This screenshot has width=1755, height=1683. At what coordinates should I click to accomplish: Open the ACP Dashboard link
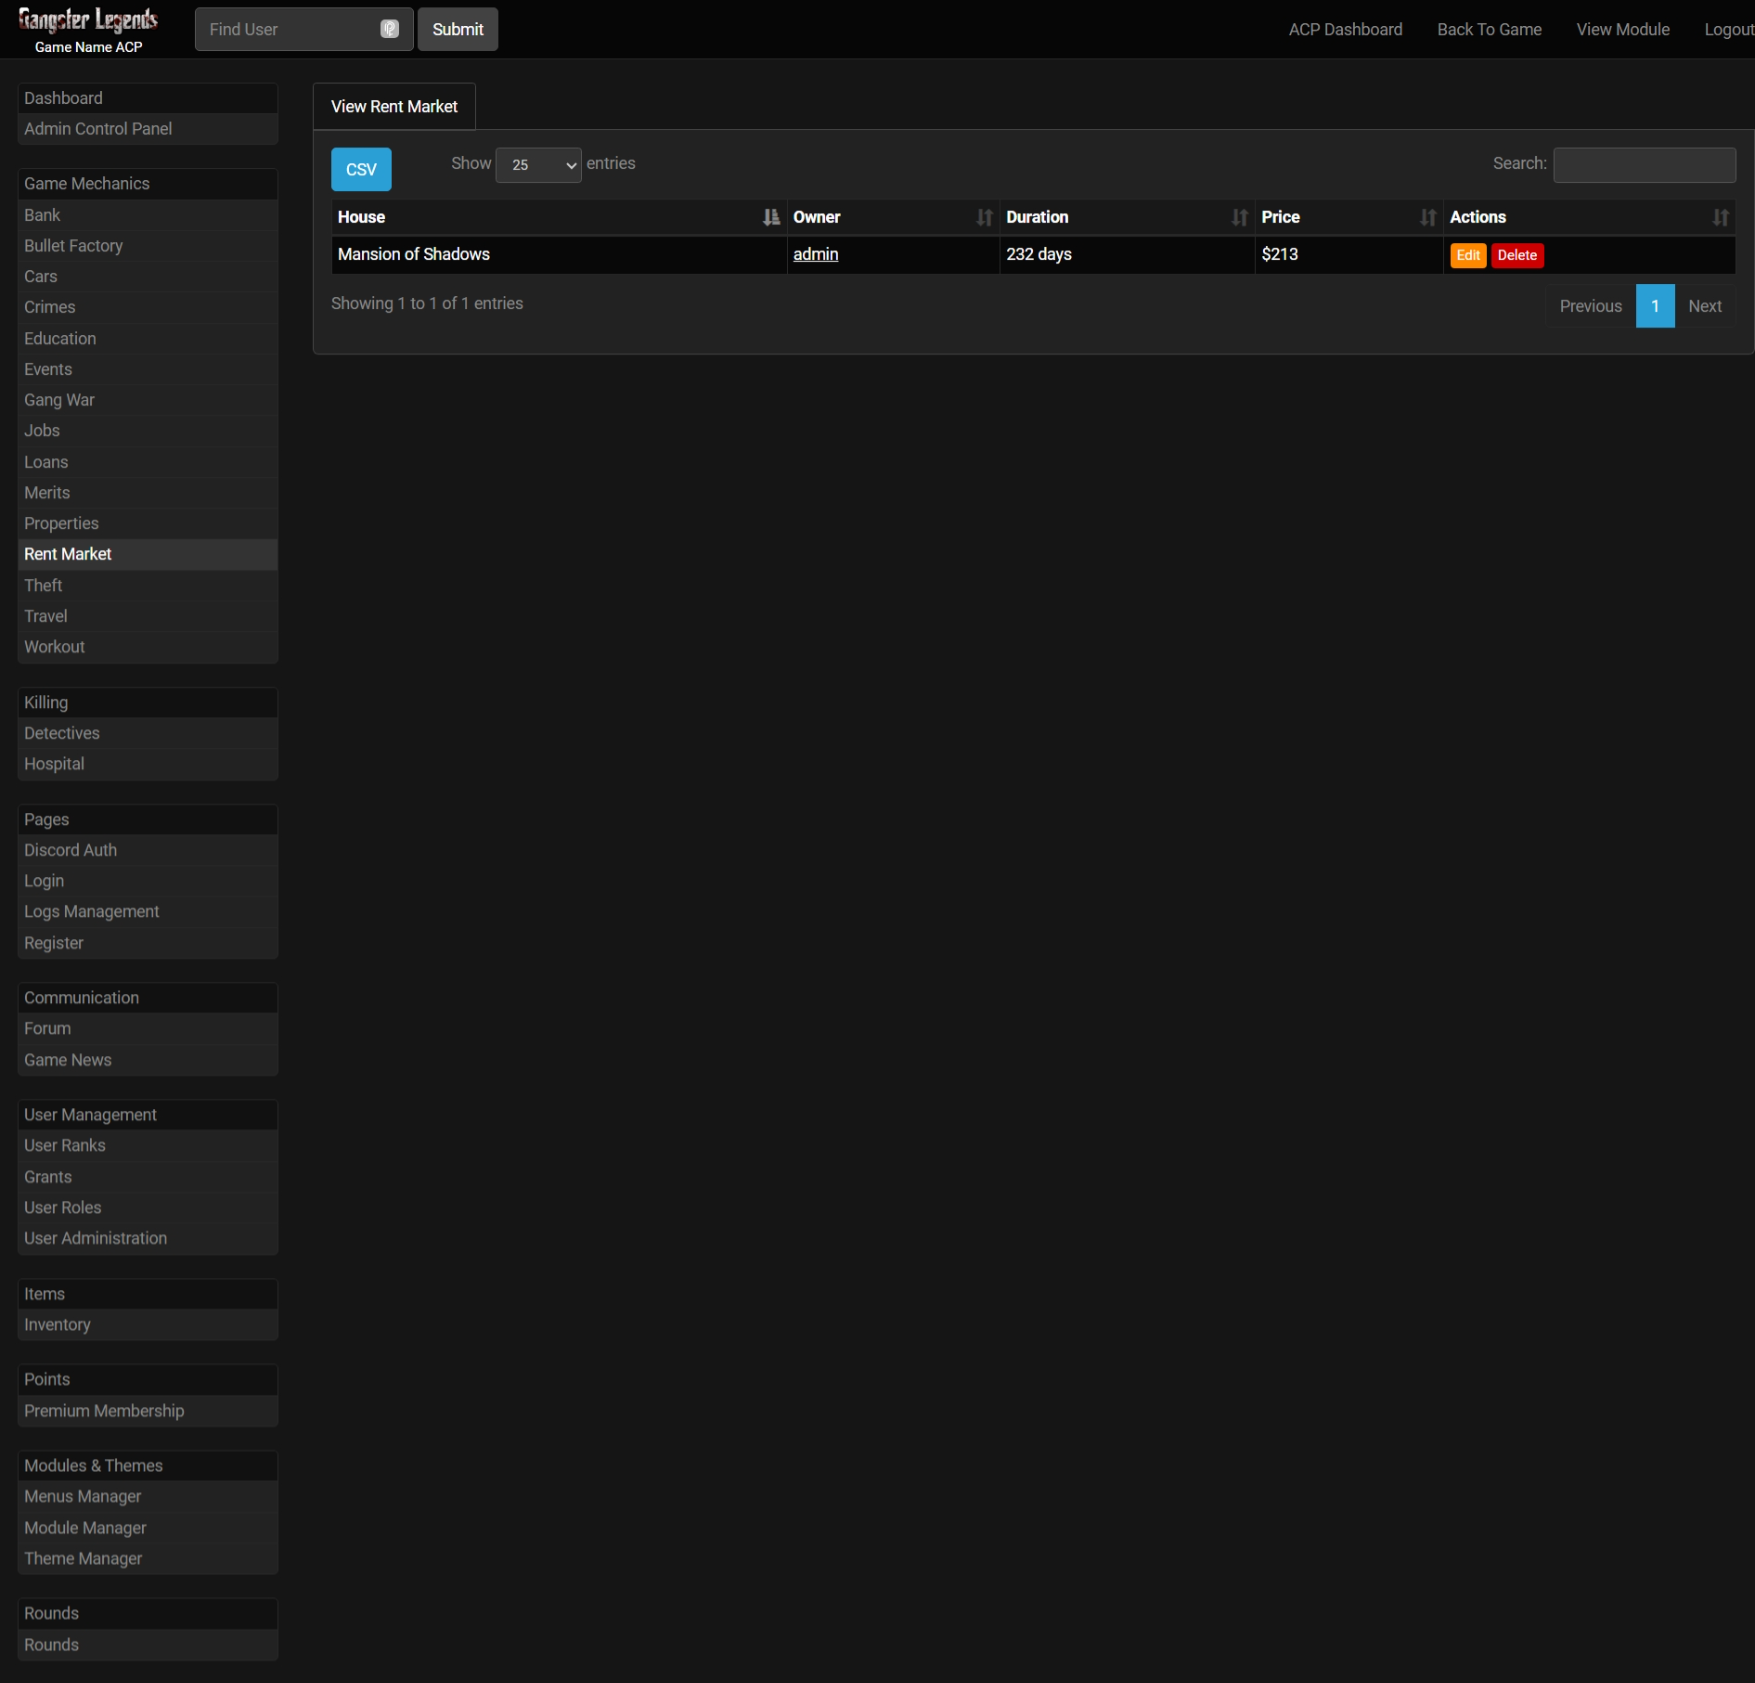pos(1345,29)
